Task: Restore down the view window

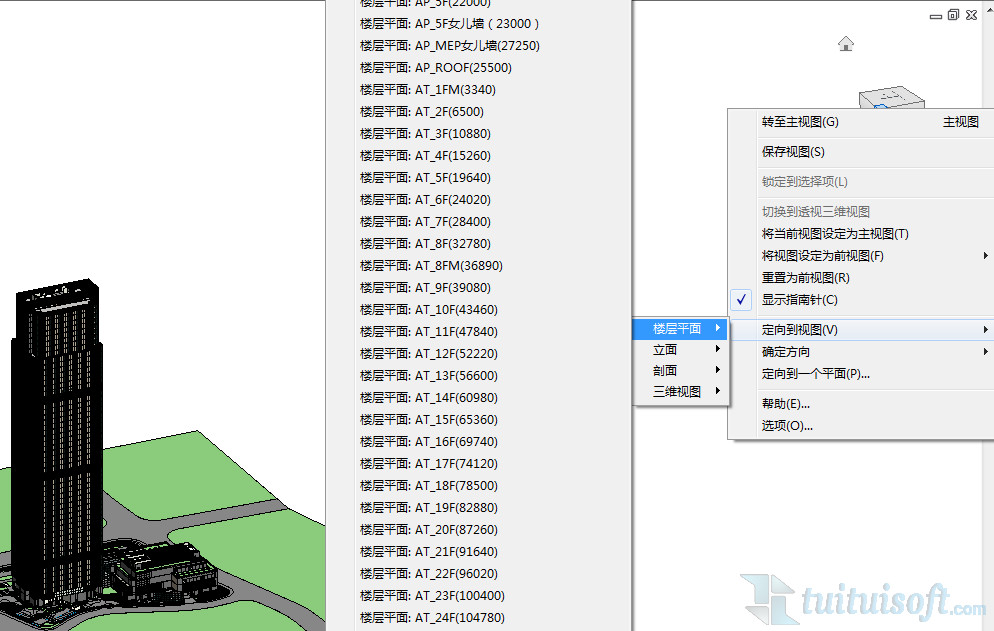Action: [952, 15]
